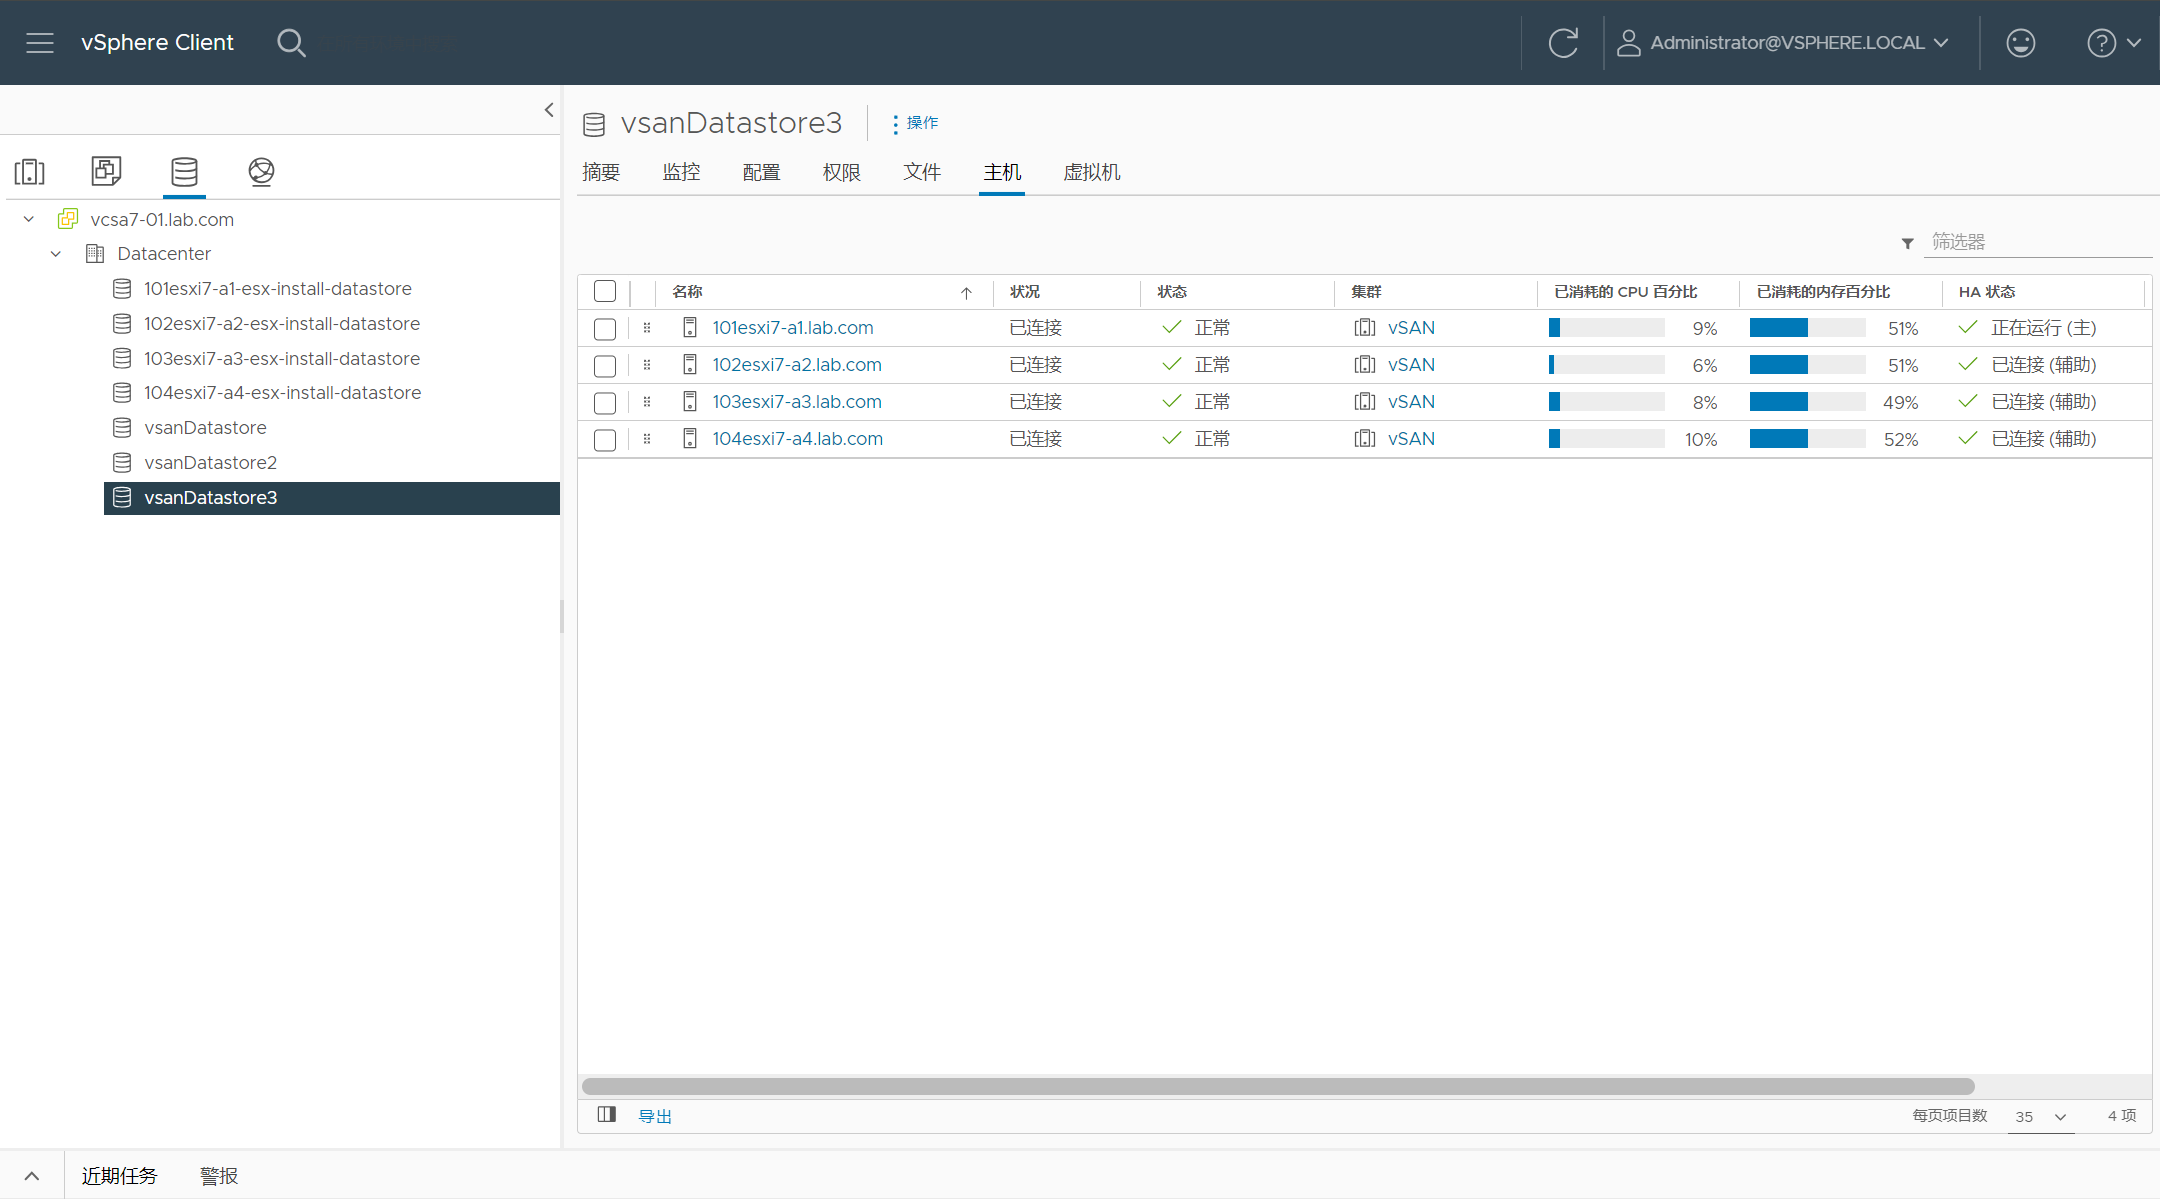The height and width of the screenshot is (1199, 2160).
Task: Select vsanDatastore2 in the tree
Action: pos(210,463)
